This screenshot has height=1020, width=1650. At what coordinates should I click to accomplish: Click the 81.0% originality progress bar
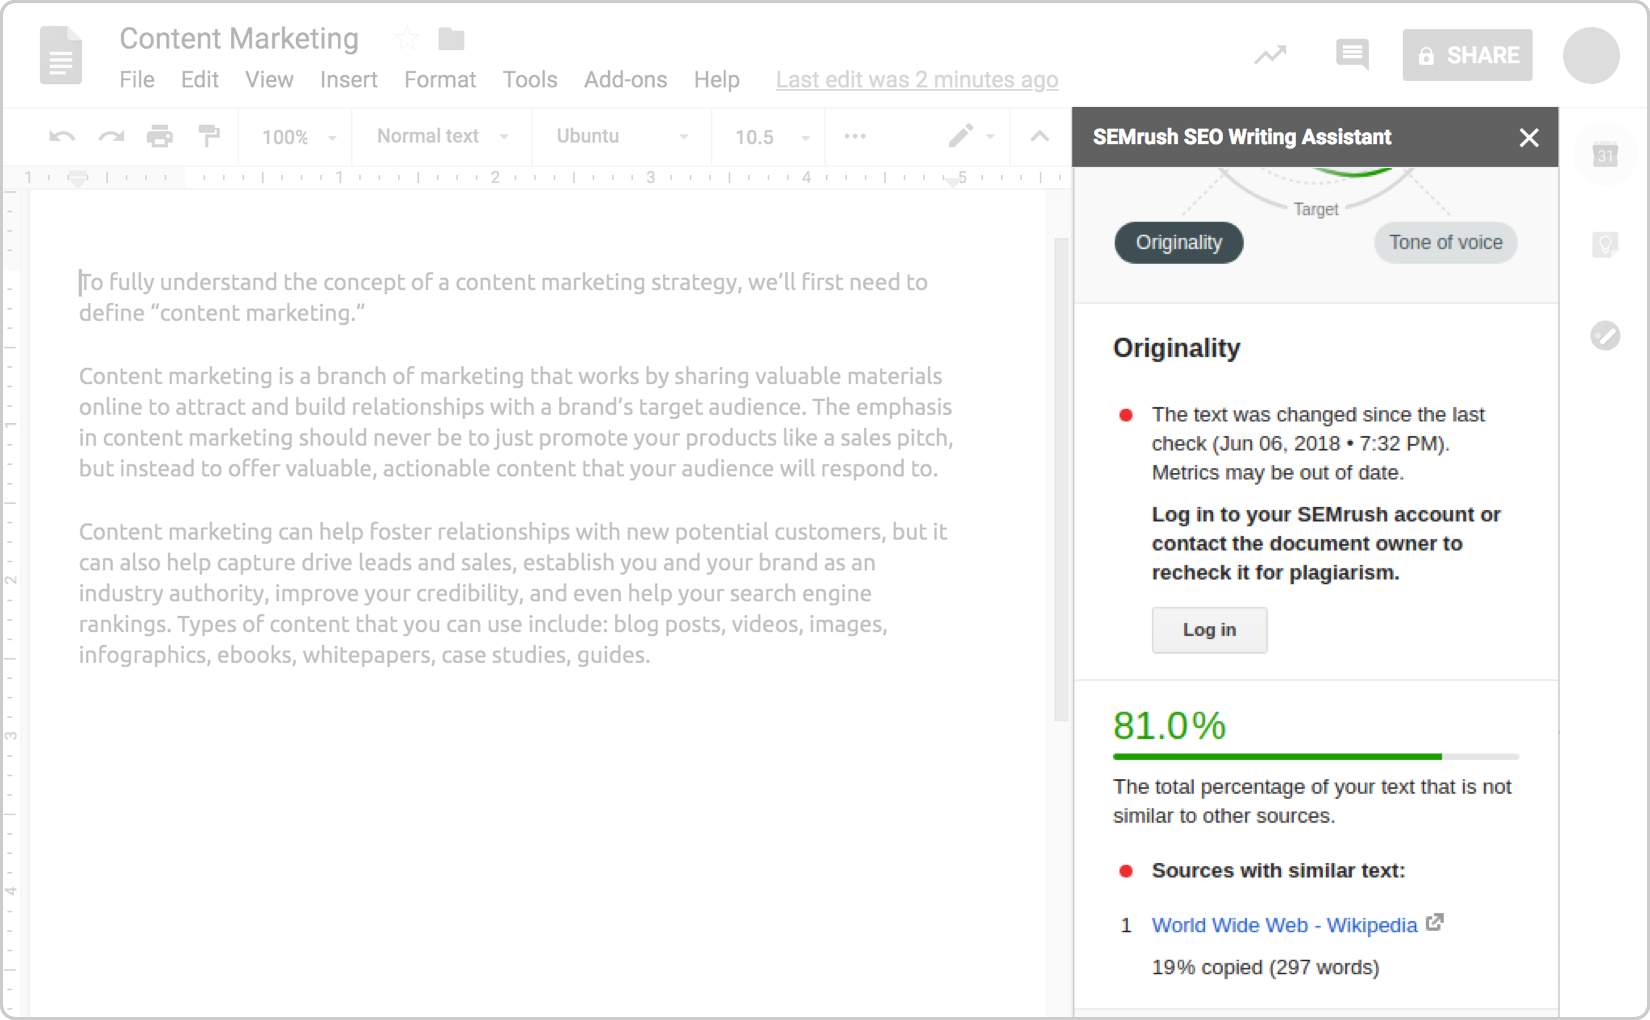[x=1315, y=757]
